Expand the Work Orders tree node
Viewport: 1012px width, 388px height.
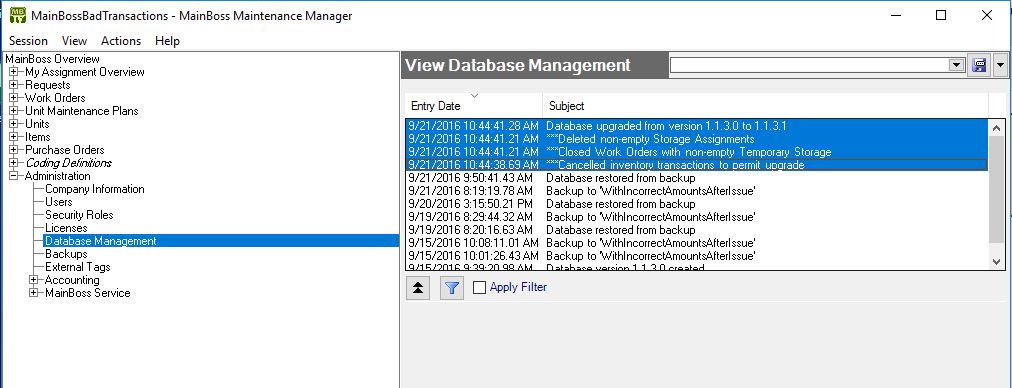pos(14,97)
